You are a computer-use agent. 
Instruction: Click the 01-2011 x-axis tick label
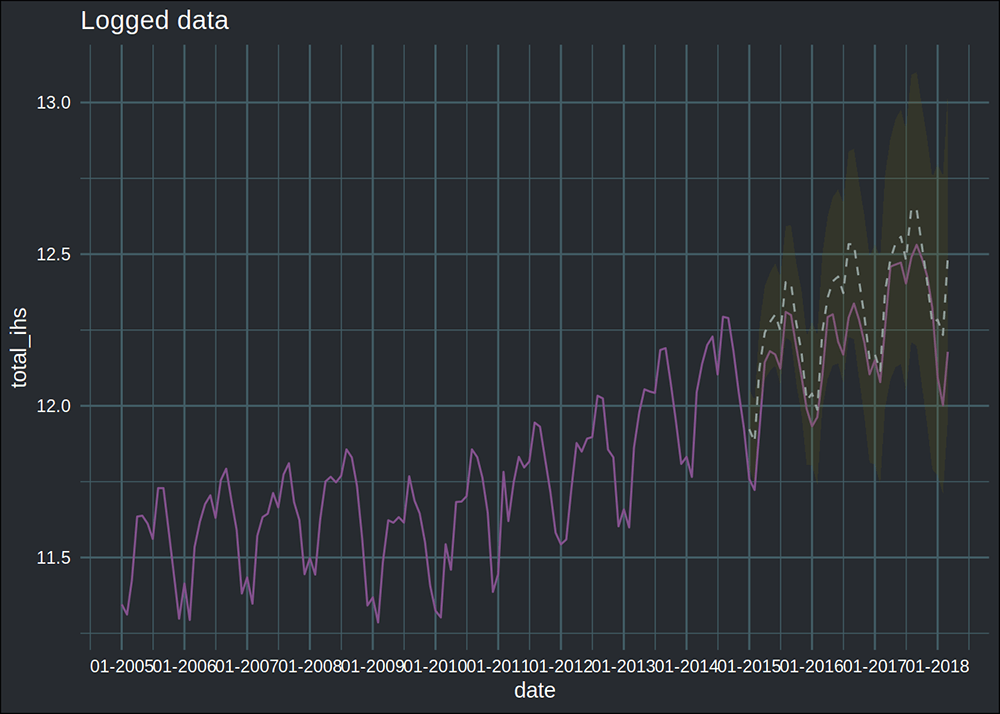498,667
